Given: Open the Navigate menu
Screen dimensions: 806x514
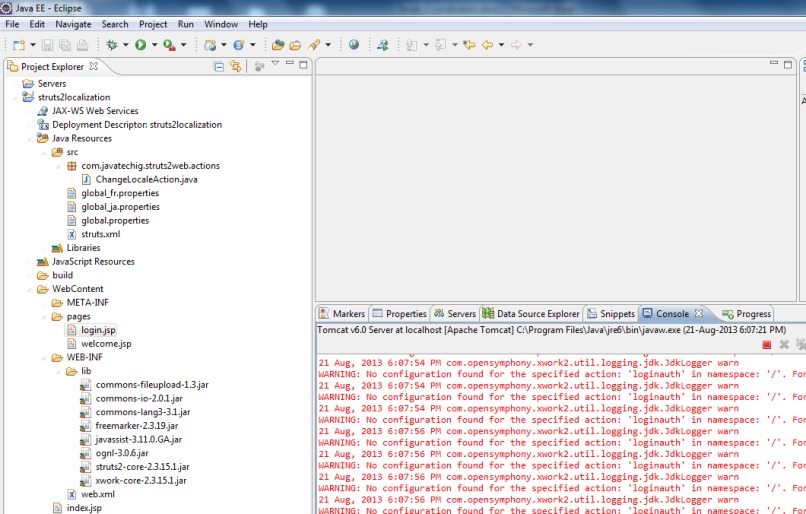Looking at the screenshot, I should (73, 24).
